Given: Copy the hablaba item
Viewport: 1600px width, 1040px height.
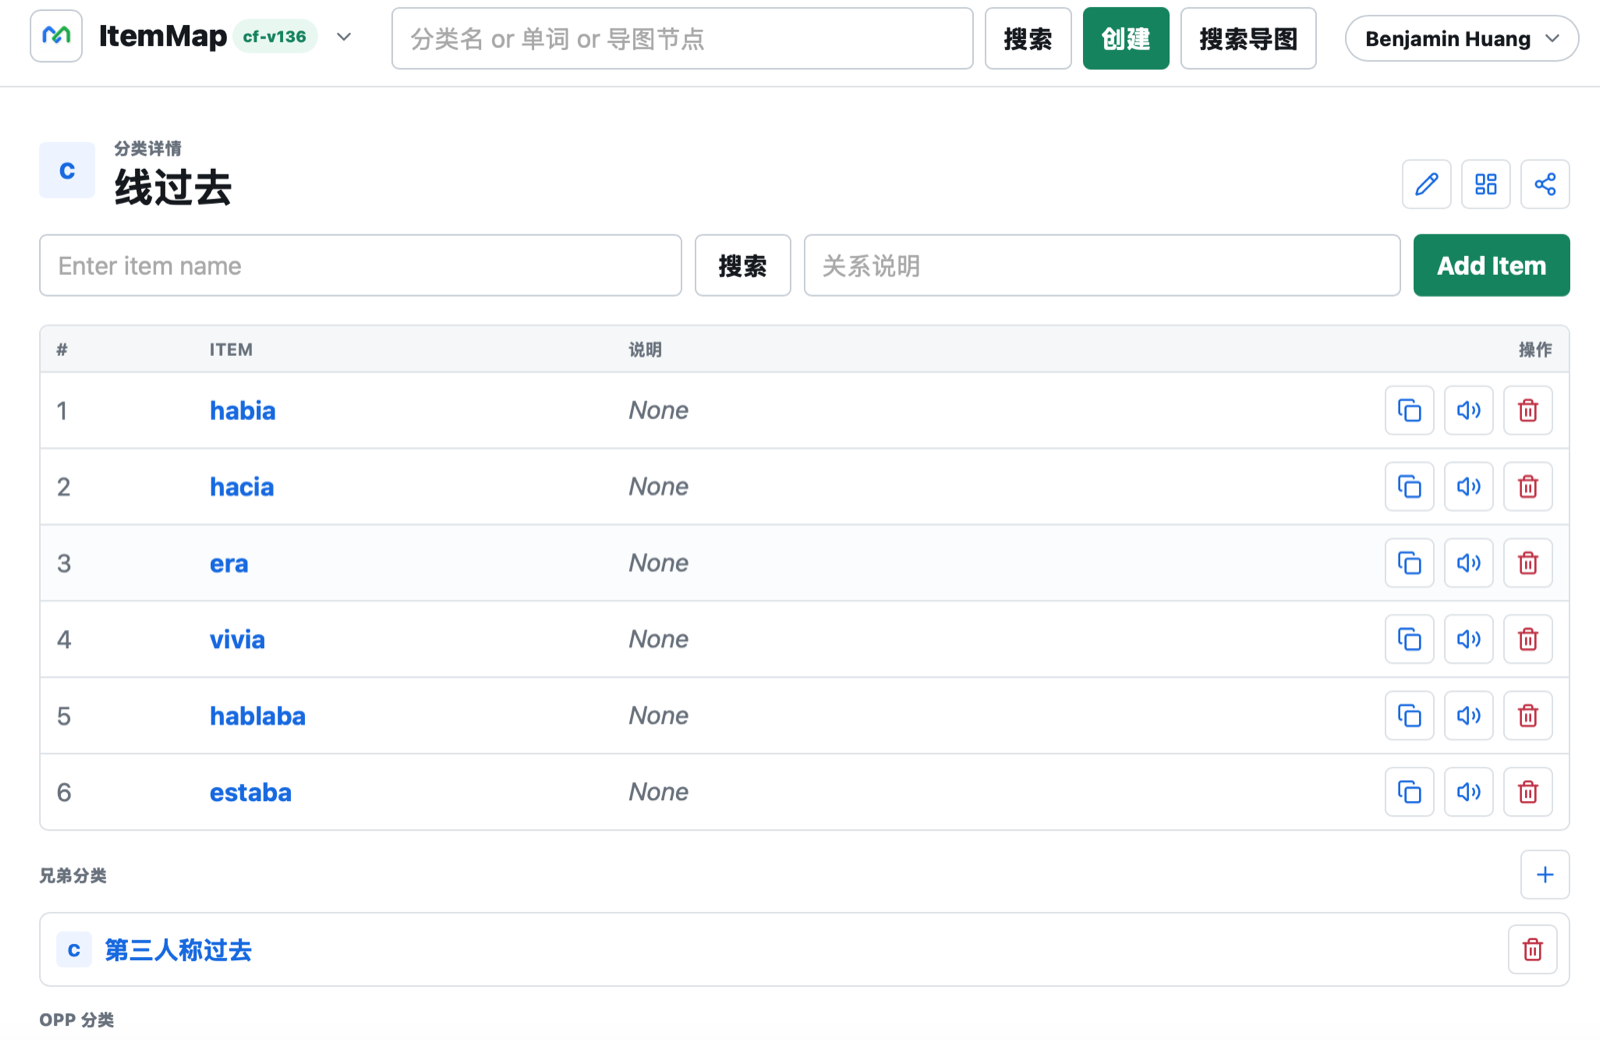Looking at the screenshot, I should coord(1409,716).
